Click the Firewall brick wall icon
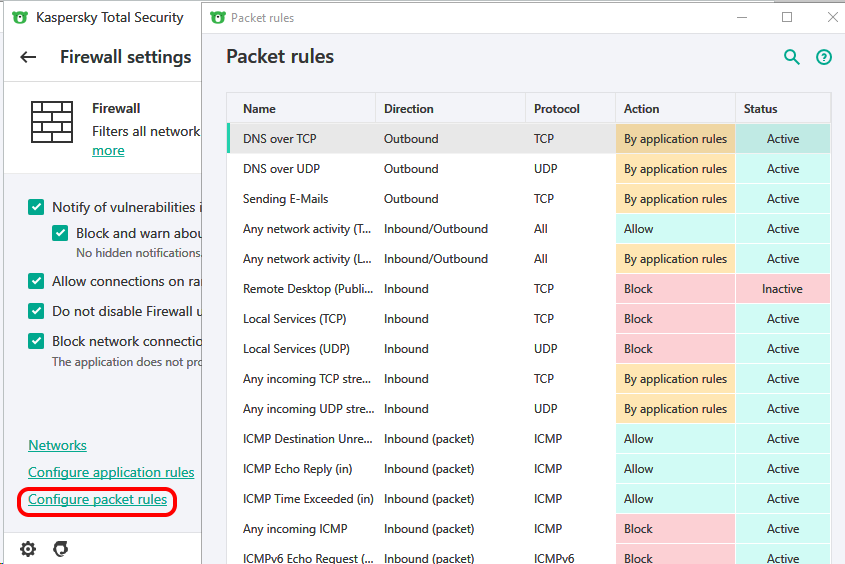Image resolution: width=845 pixels, height=564 pixels. [50, 121]
